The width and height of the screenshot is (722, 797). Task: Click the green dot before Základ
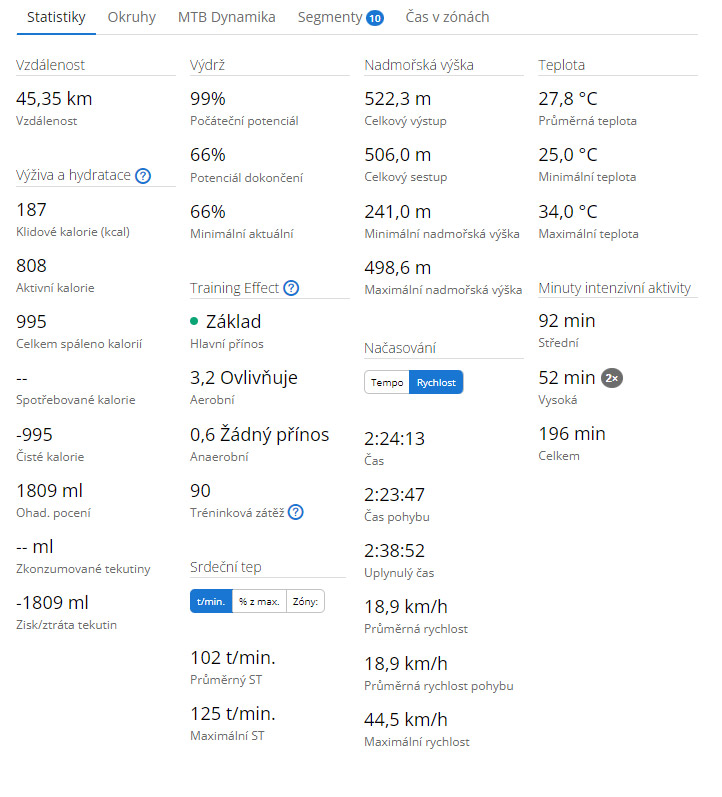click(x=194, y=322)
